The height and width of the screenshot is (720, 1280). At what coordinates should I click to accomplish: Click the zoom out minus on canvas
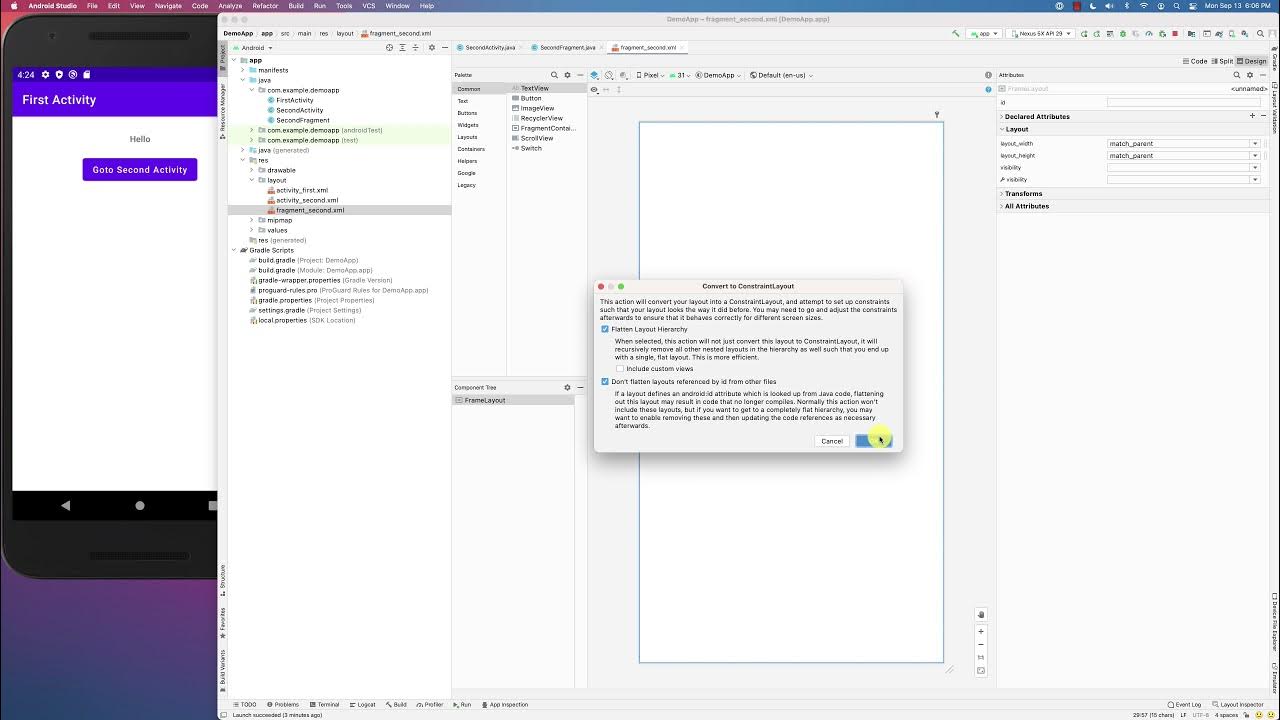pyautogui.click(x=981, y=644)
